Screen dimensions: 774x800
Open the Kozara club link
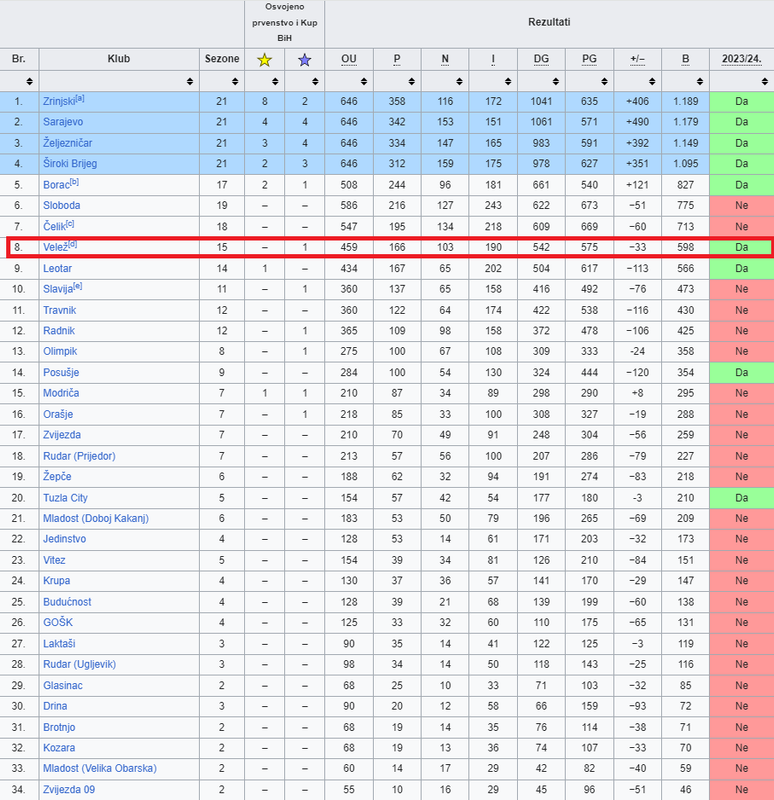point(59,748)
